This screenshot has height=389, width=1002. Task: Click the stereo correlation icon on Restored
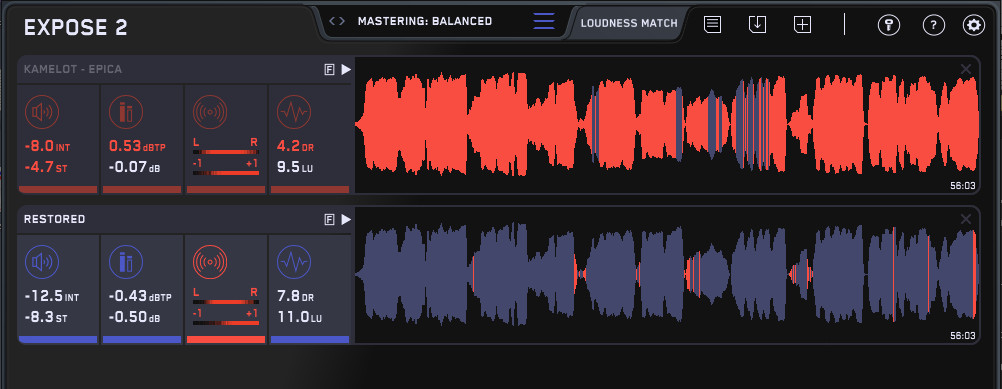click(210, 263)
